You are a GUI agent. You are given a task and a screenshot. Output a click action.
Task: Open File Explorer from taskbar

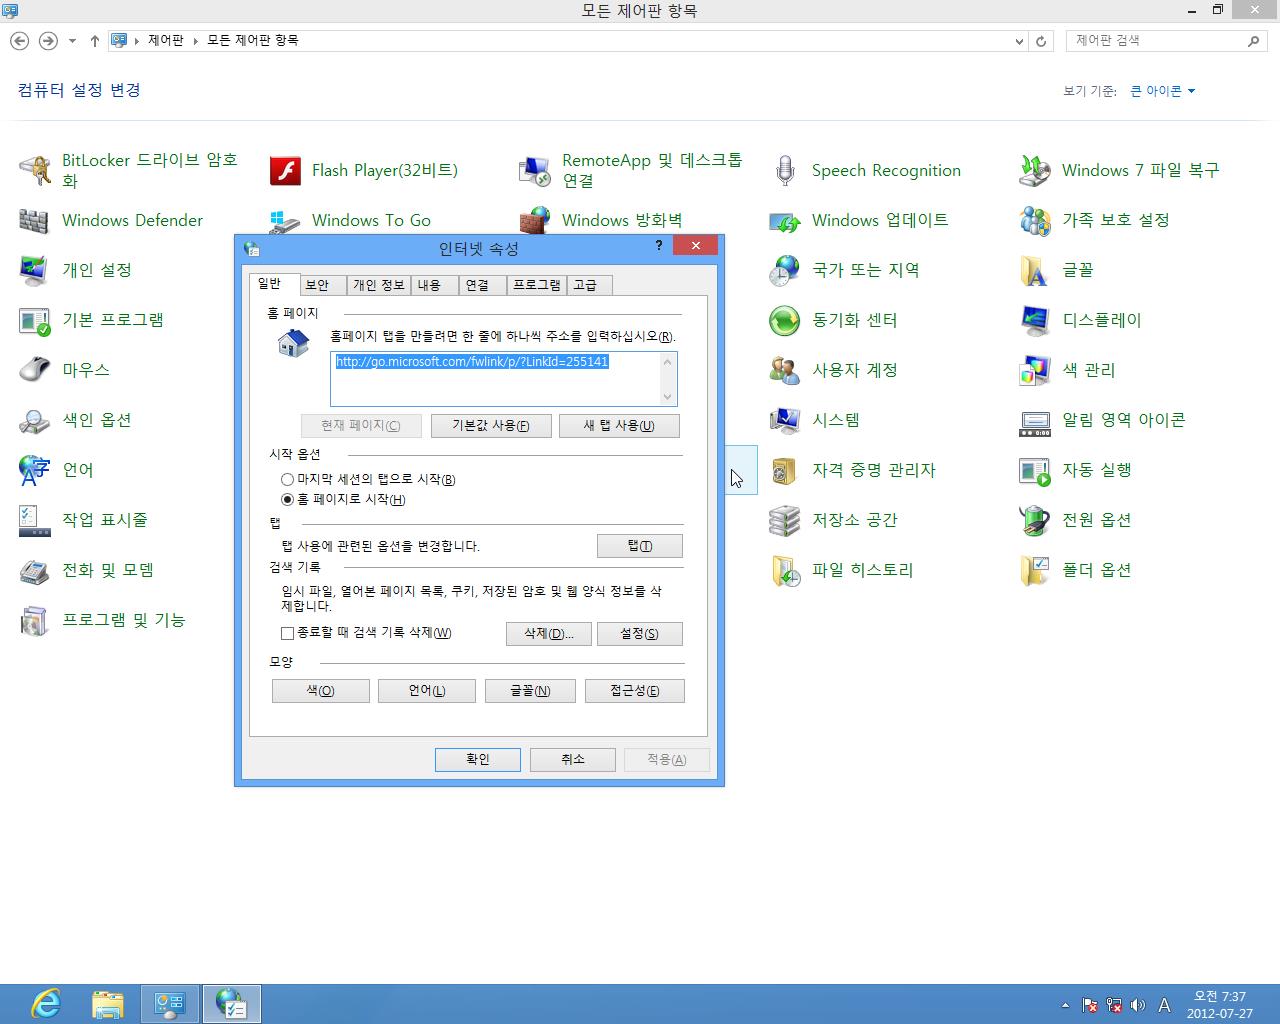click(108, 1004)
